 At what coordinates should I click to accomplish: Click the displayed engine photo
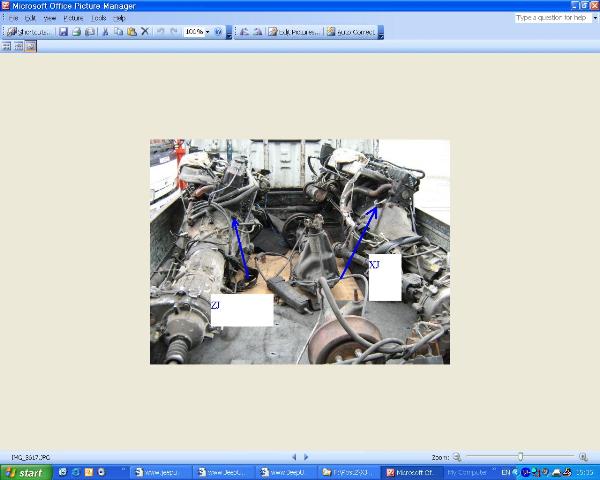(300, 251)
